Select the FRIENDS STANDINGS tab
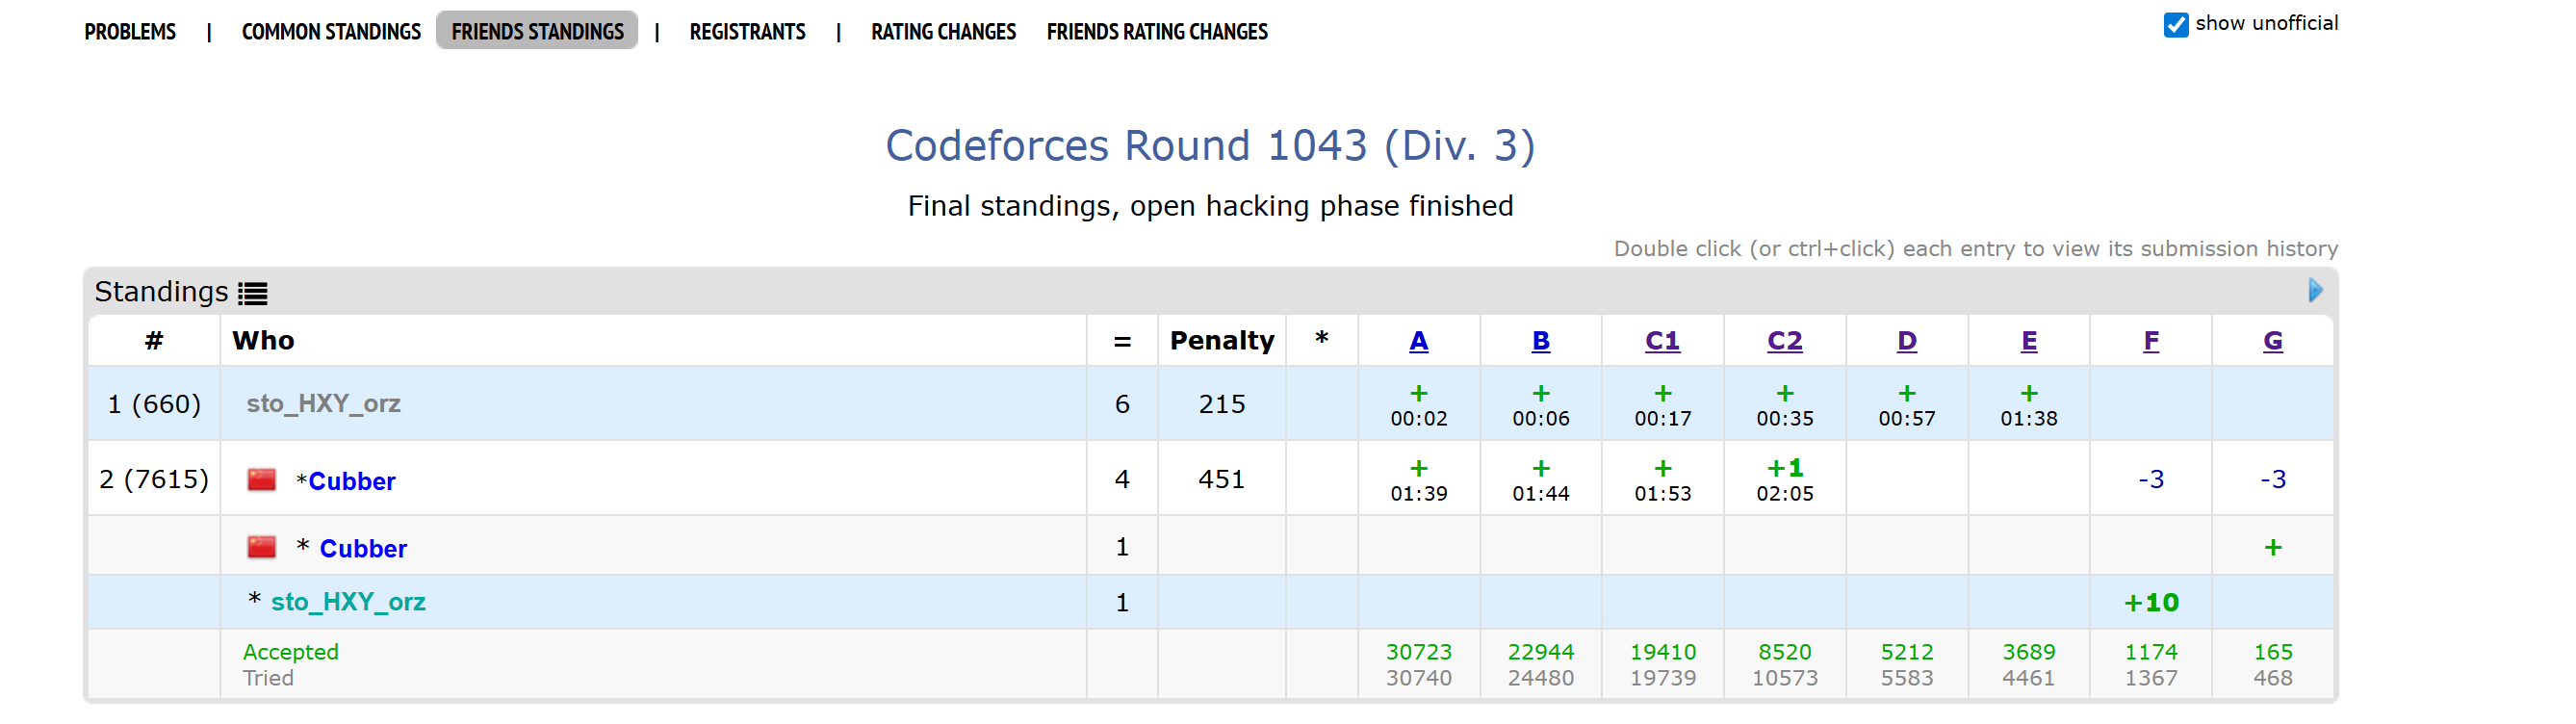This screenshot has height=724, width=2576. point(537,32)
